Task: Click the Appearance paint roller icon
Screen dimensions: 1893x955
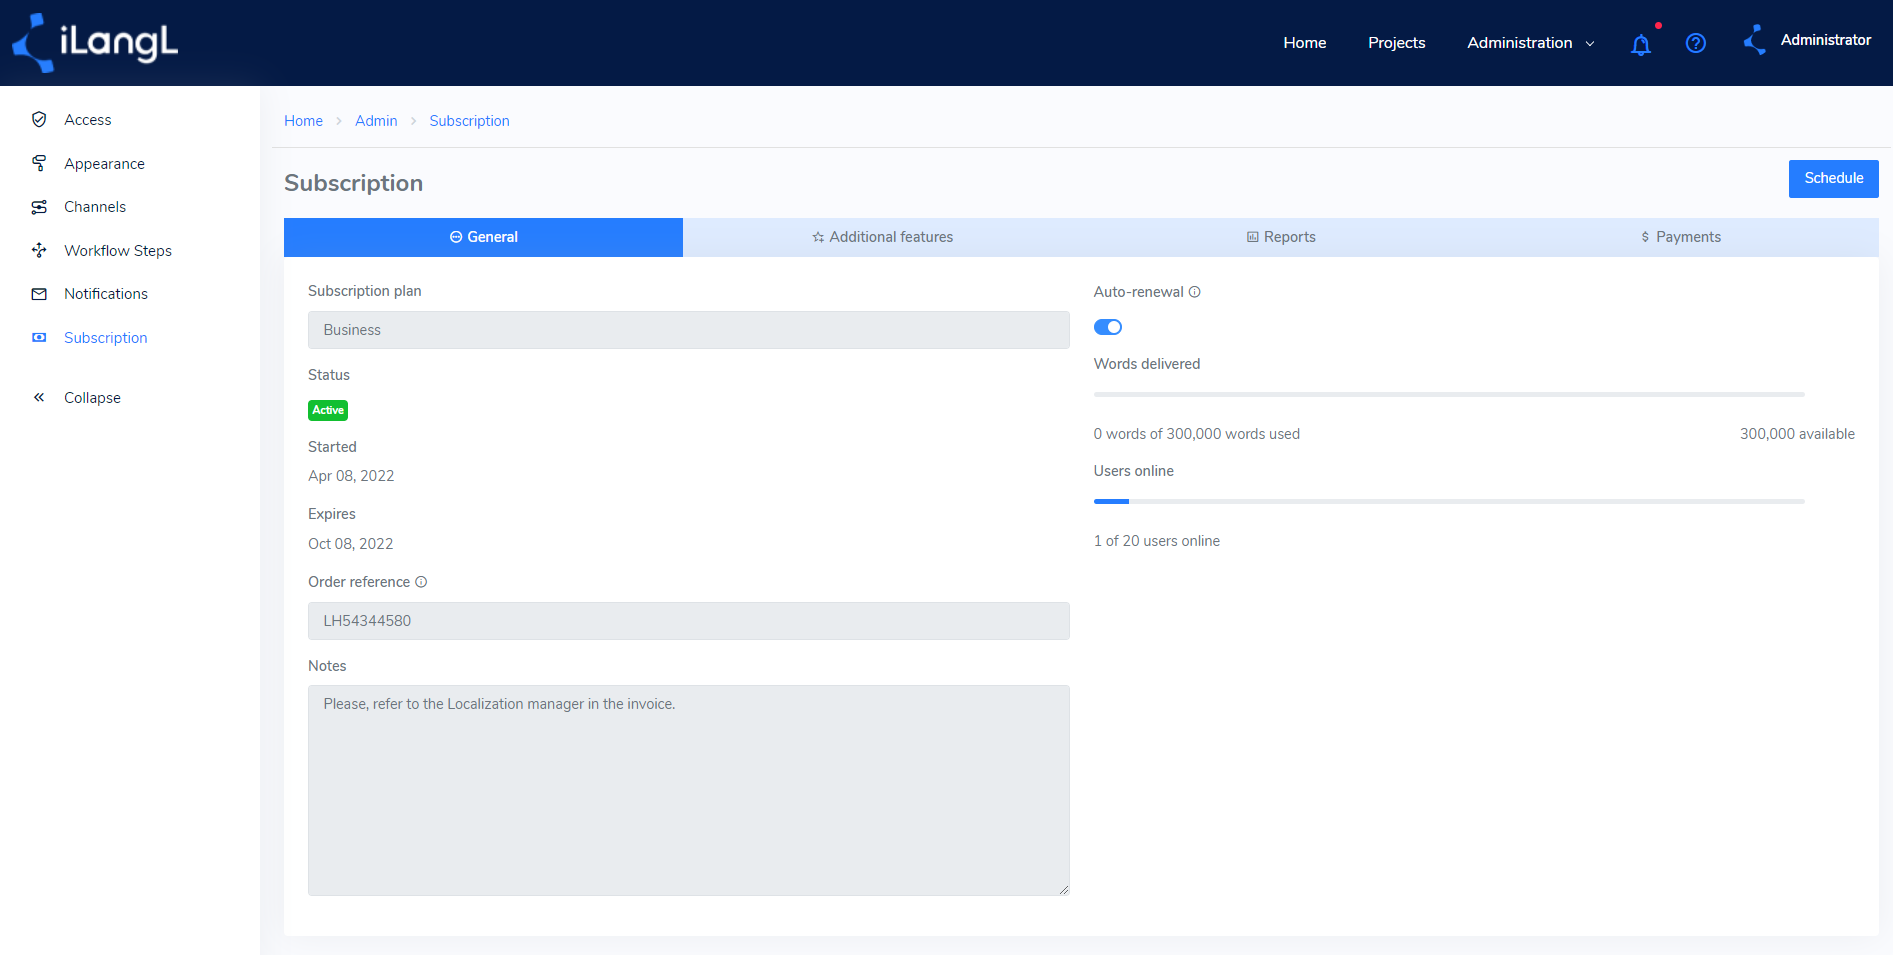Action: (39, 163)
